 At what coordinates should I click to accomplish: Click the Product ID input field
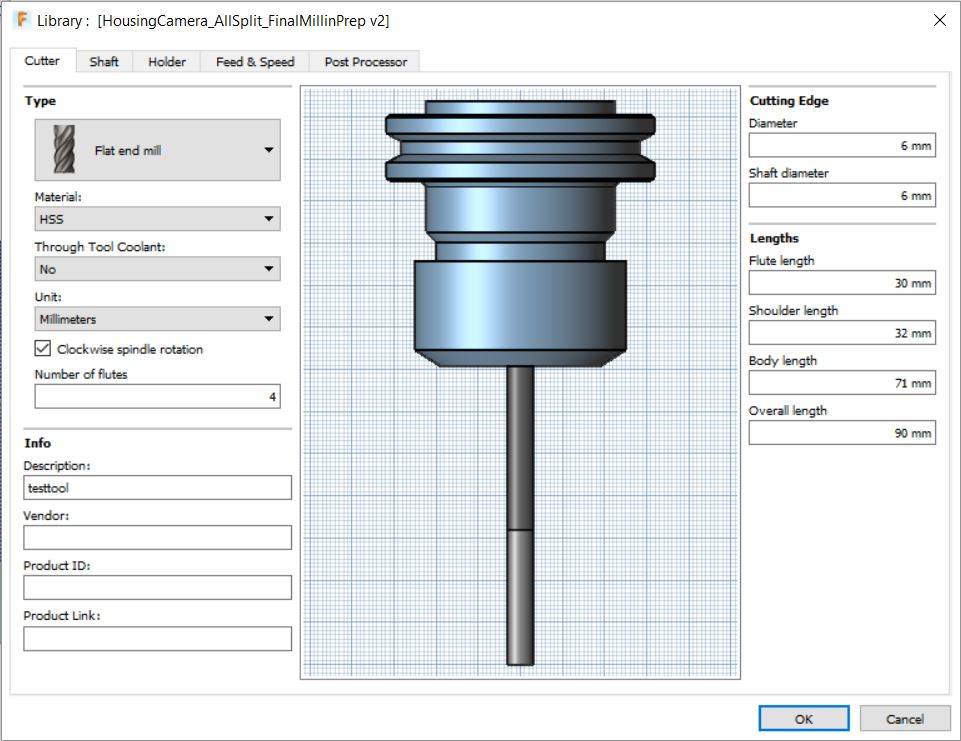point(158,588)
